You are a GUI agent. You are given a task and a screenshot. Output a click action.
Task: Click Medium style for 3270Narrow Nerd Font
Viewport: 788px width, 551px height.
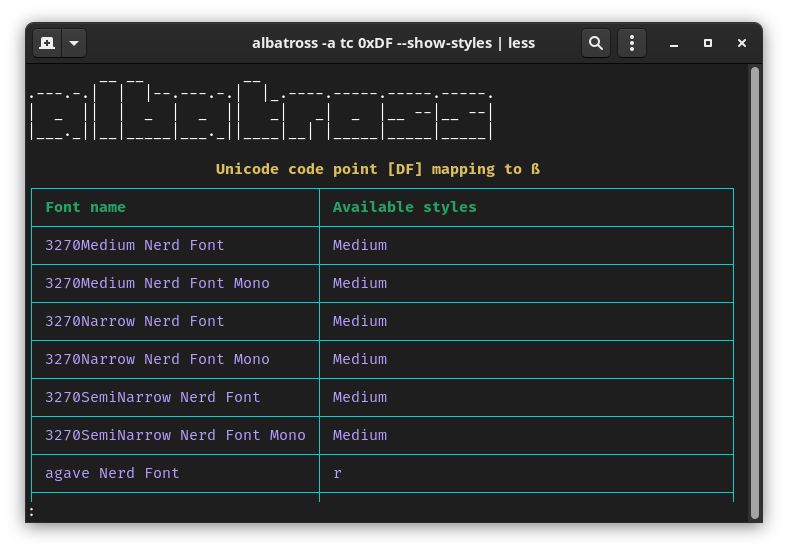point(360,321)
